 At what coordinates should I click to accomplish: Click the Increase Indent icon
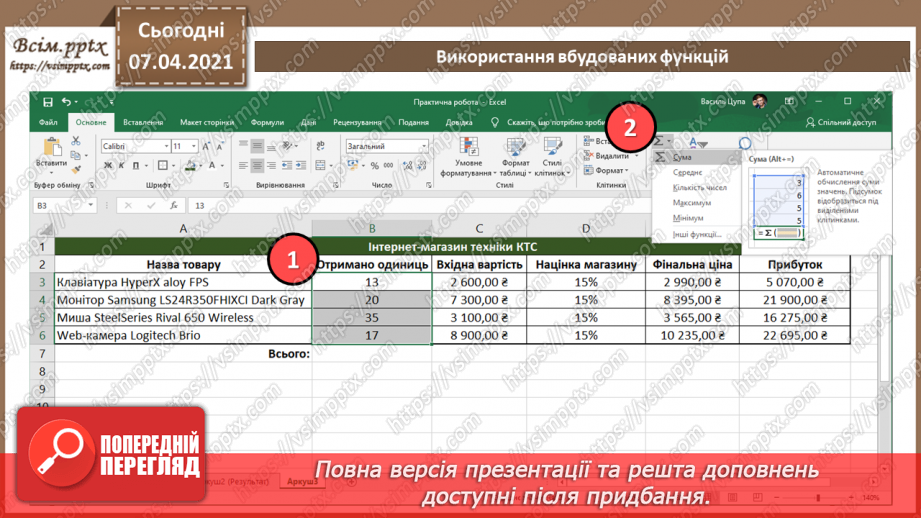pos(301,166)
